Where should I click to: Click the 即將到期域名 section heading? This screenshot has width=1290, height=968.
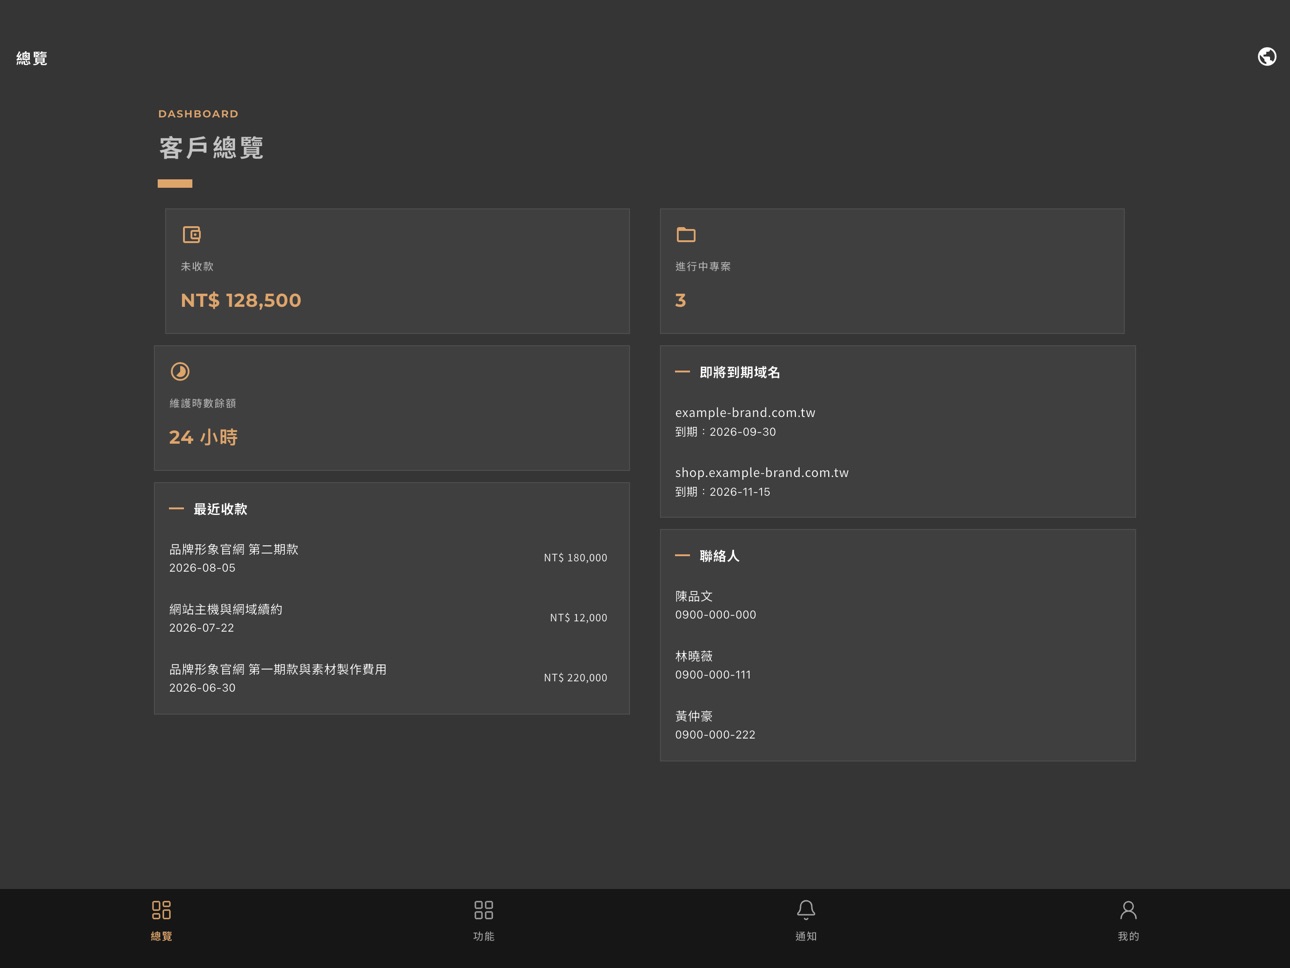(740, 372)
